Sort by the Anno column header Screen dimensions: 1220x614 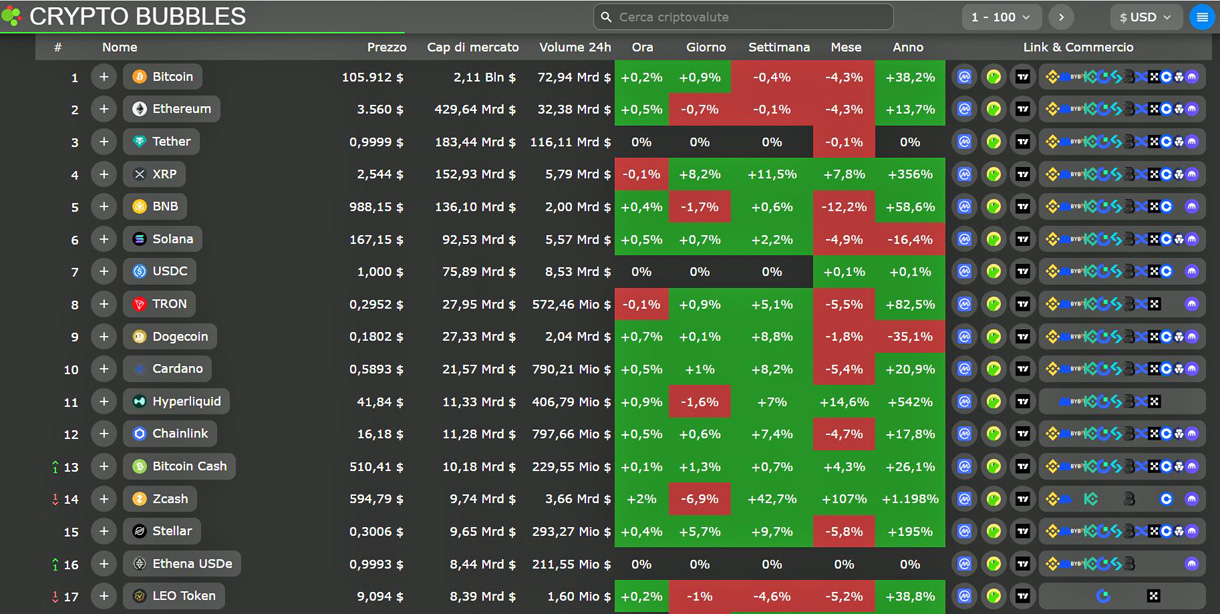click(909, 47)
